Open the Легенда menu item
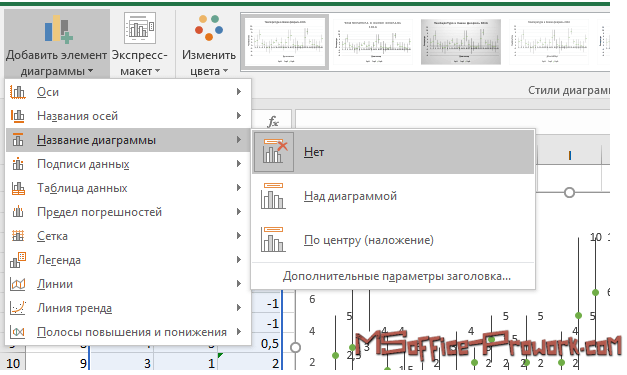627x375 pixels. 128,260
